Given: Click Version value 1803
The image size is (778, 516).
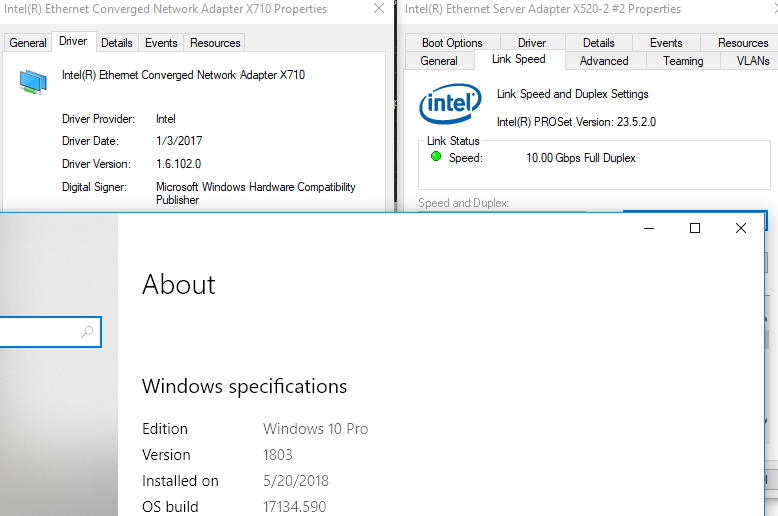Looking at the screenshot, I should 278,454.
